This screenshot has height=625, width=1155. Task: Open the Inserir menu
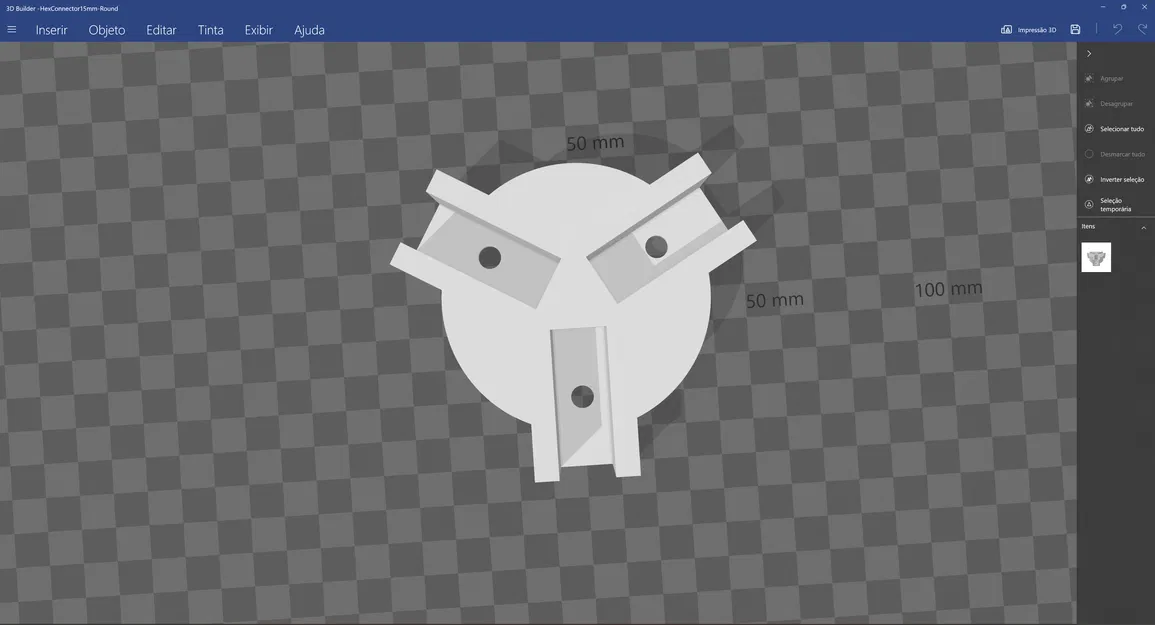52,30
